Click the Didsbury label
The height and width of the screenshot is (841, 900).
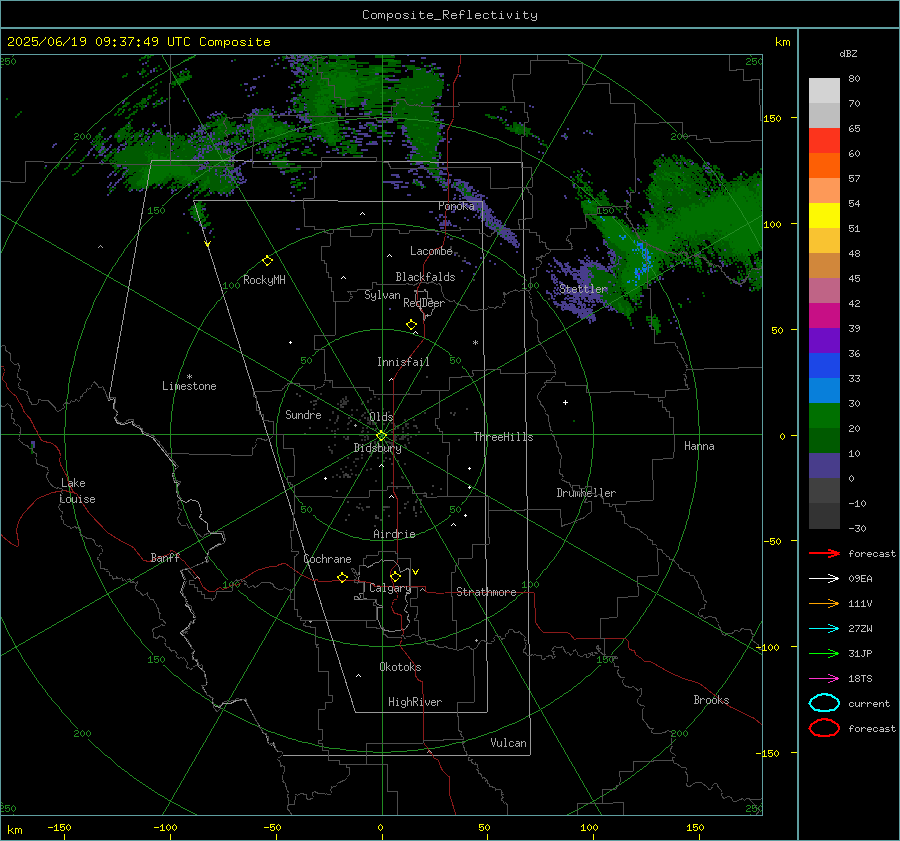pyautogui.click(x=377, y=448)
